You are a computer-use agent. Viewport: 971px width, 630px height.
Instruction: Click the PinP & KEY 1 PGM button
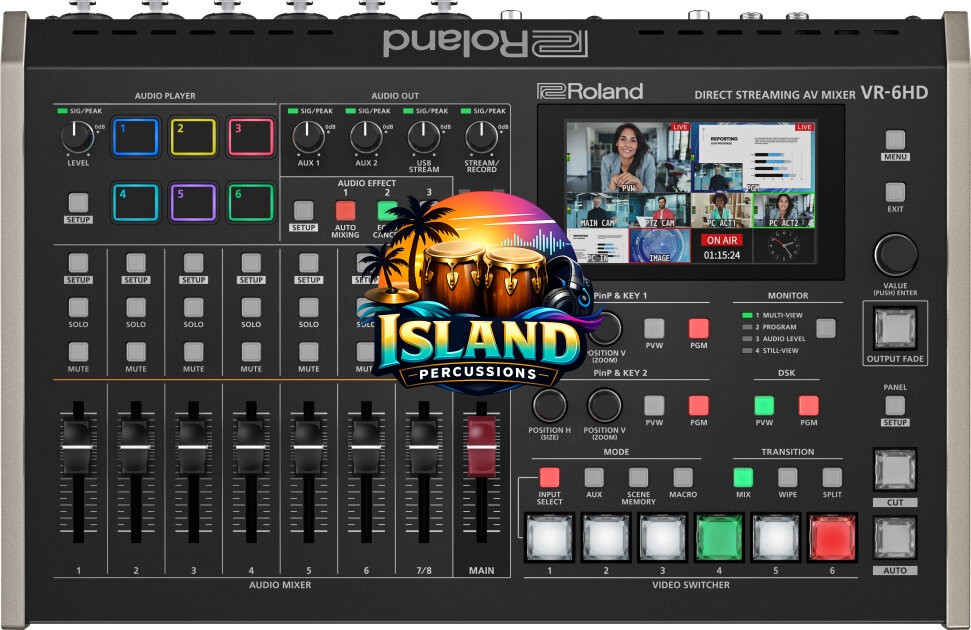click(699, 328)
